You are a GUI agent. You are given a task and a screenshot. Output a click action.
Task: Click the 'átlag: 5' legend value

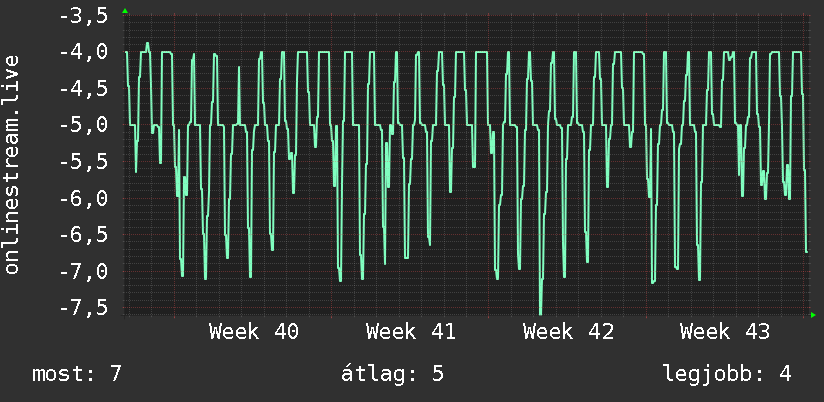pyautogui.click(x=393, y=374)
